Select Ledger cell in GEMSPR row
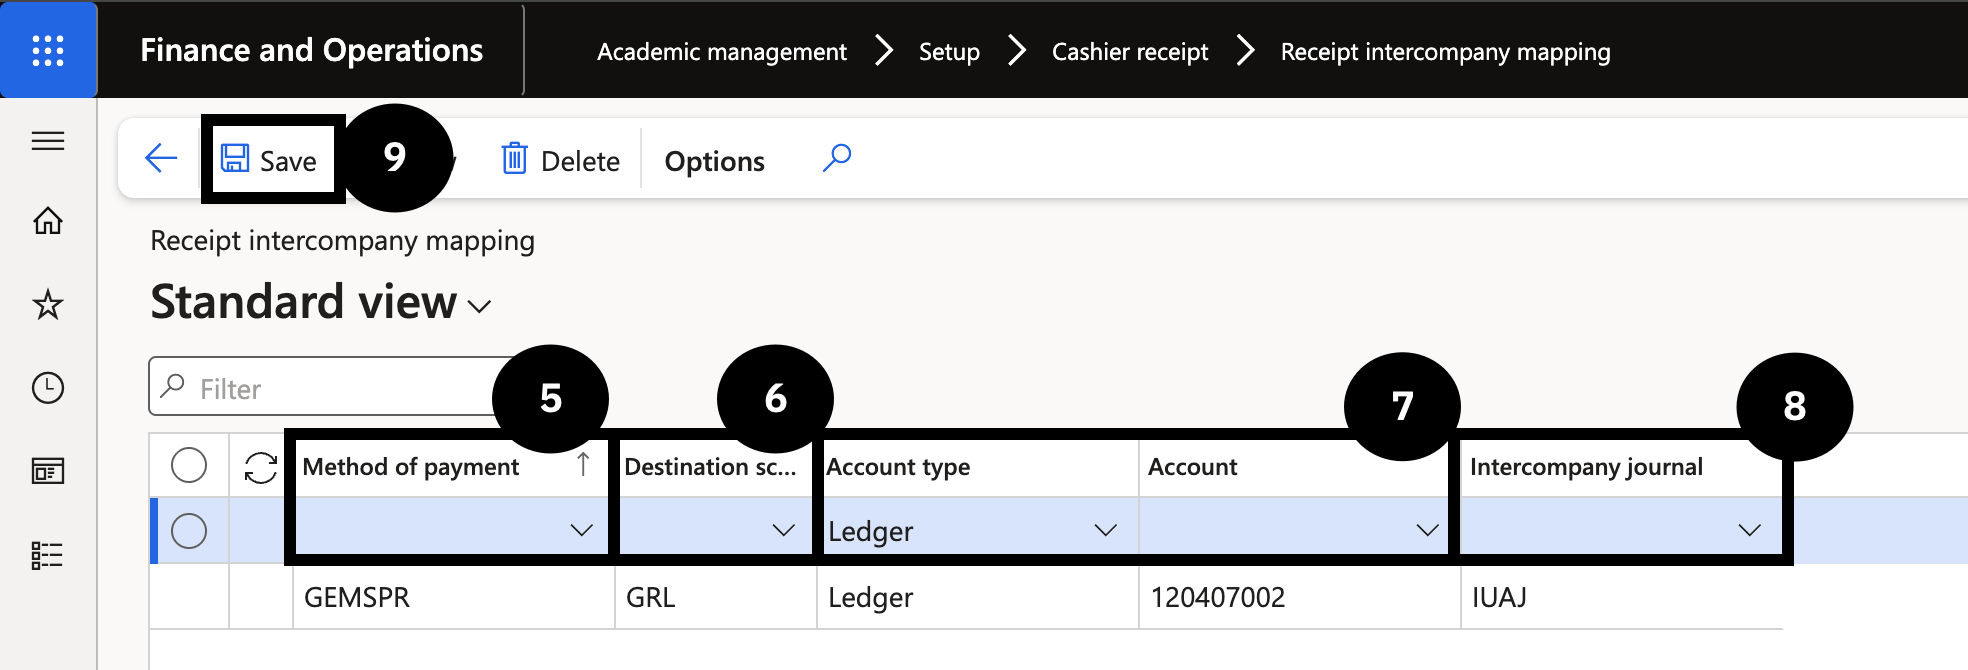1968x670 pixels. (x=978, y=597)
